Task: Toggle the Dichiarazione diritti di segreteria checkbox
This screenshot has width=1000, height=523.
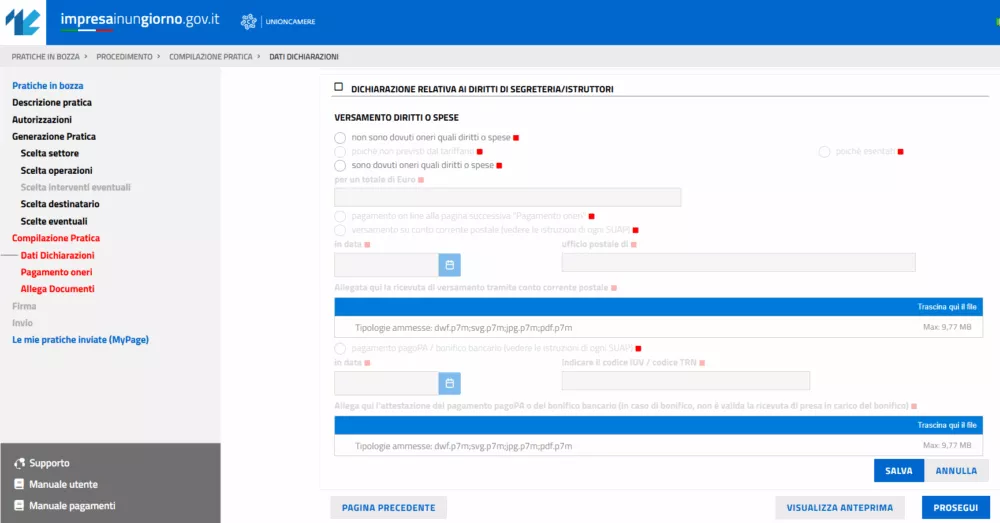Action: pos(339,88)
